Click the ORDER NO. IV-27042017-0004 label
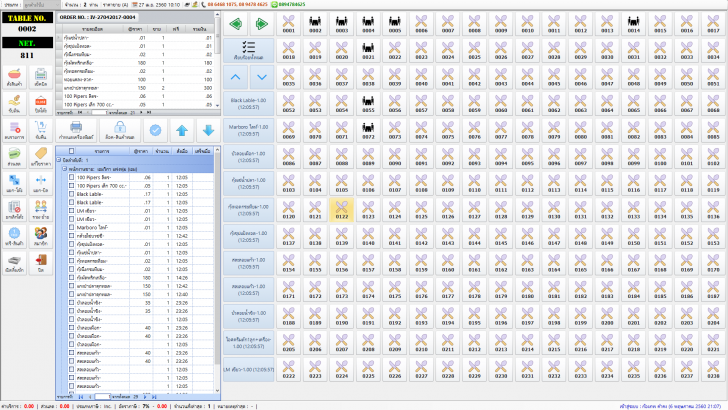 [98, 17]
